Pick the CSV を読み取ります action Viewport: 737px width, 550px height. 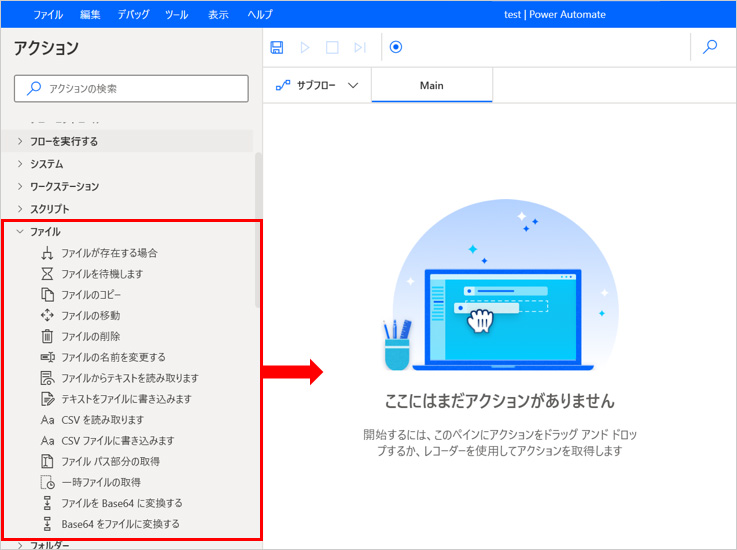[x=102, y=420]
